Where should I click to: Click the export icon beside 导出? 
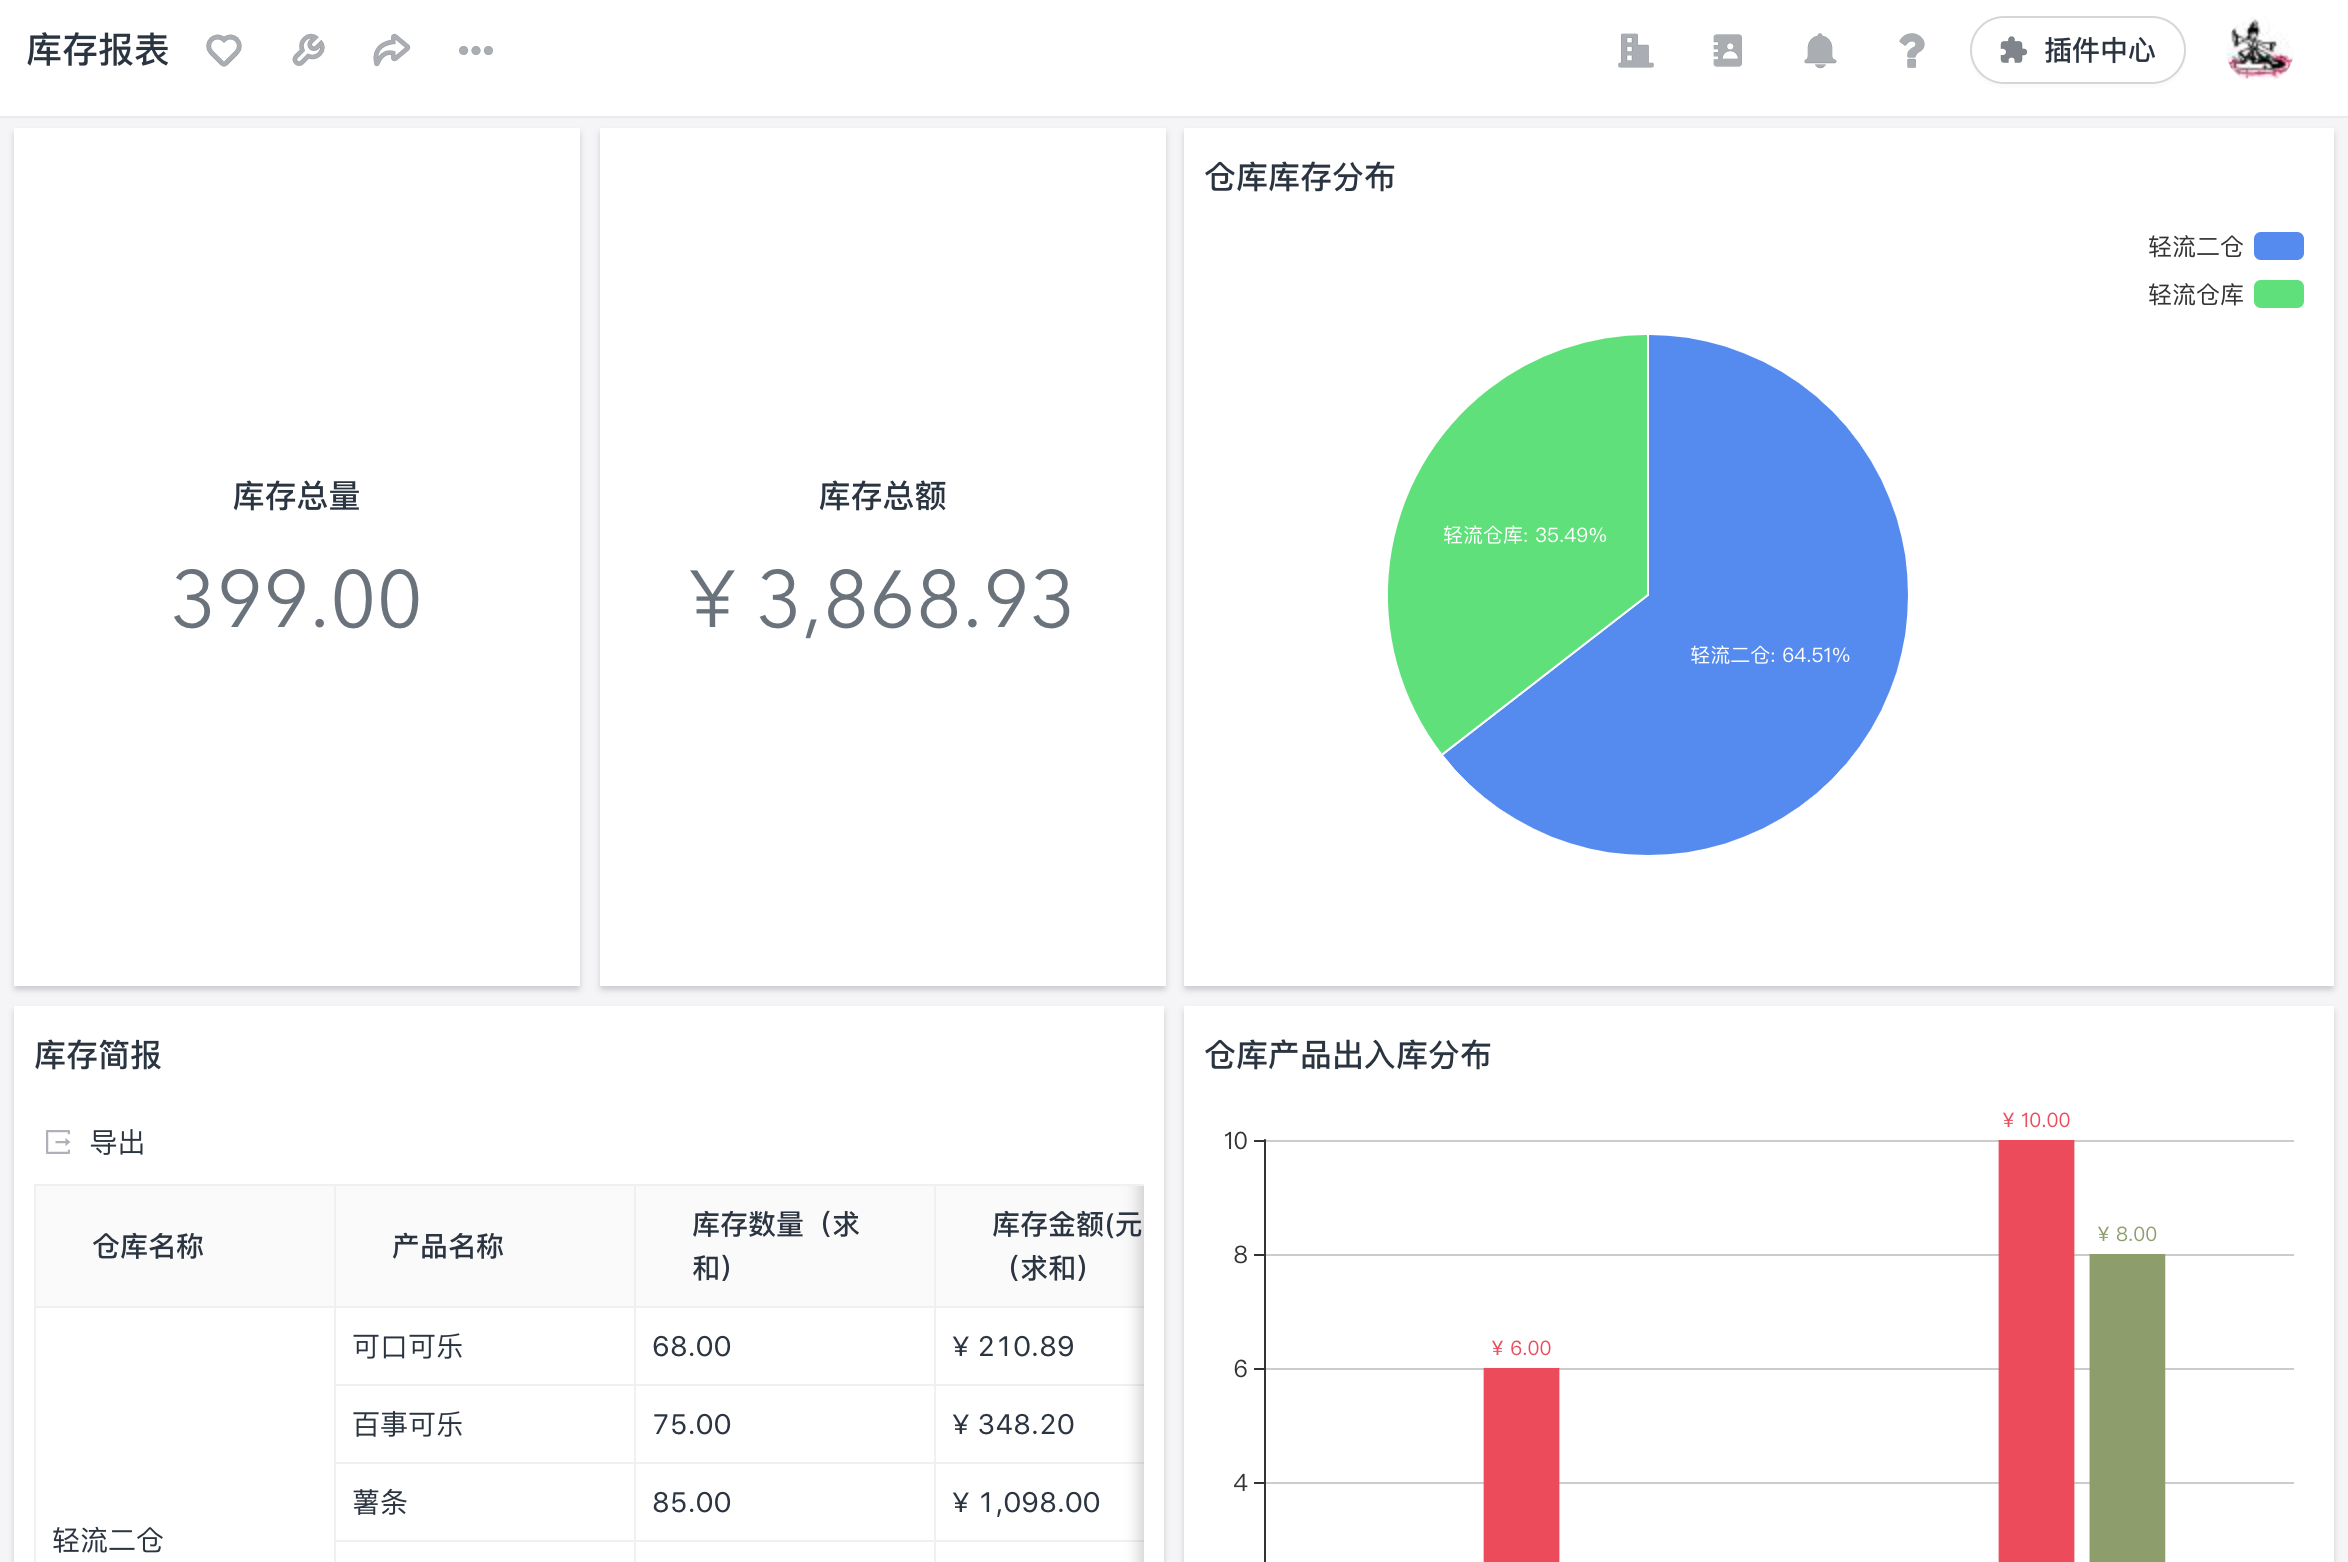coord(57,1142)
